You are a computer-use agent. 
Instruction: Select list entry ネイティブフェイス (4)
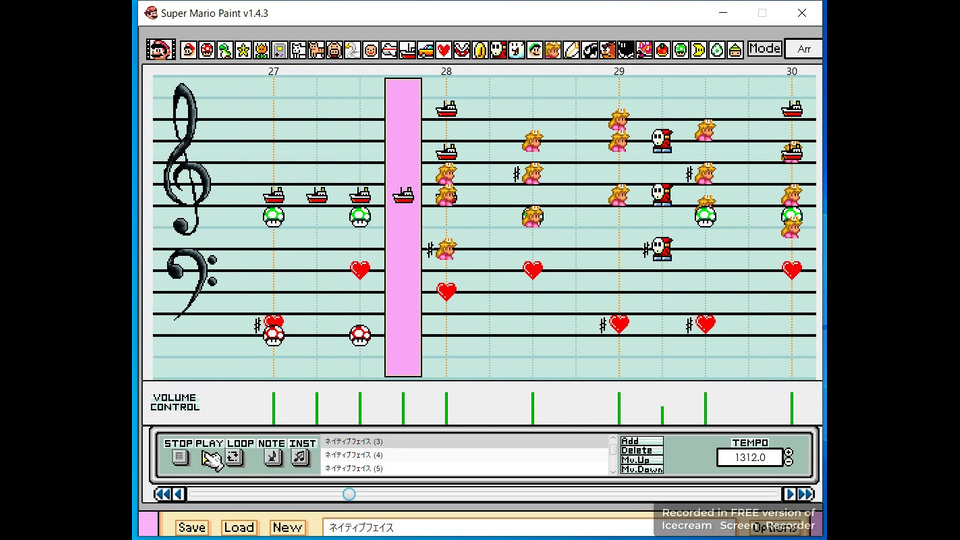point(465,455)
